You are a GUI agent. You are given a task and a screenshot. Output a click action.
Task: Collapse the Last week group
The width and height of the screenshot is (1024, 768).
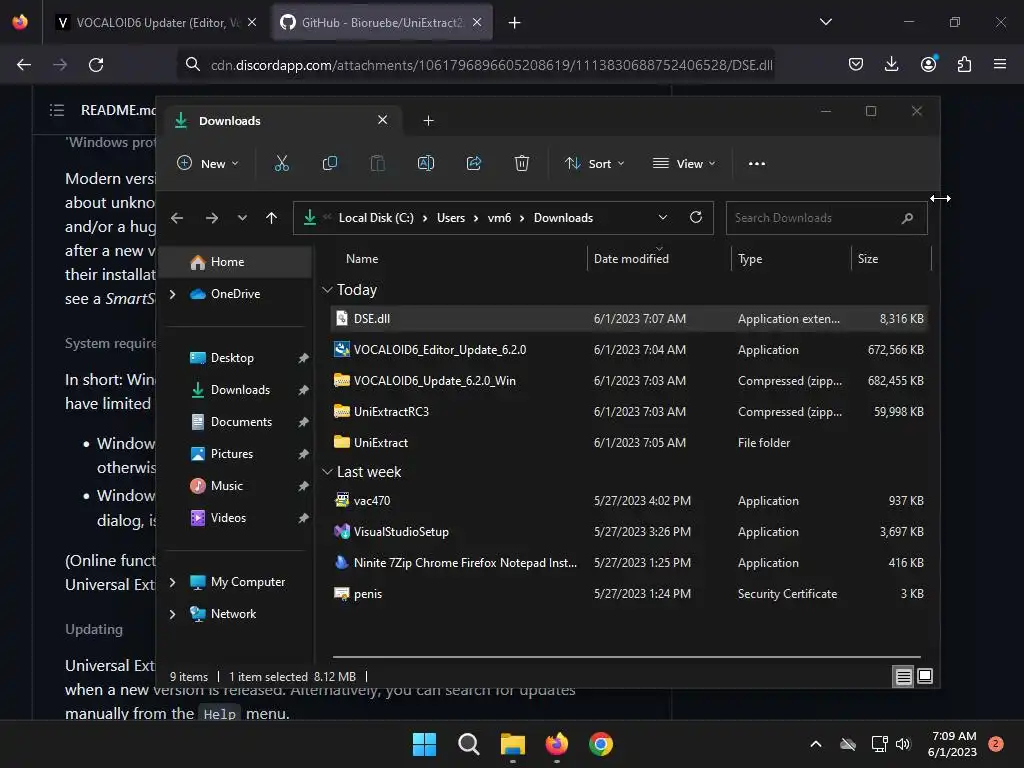(x=327, y=472)
